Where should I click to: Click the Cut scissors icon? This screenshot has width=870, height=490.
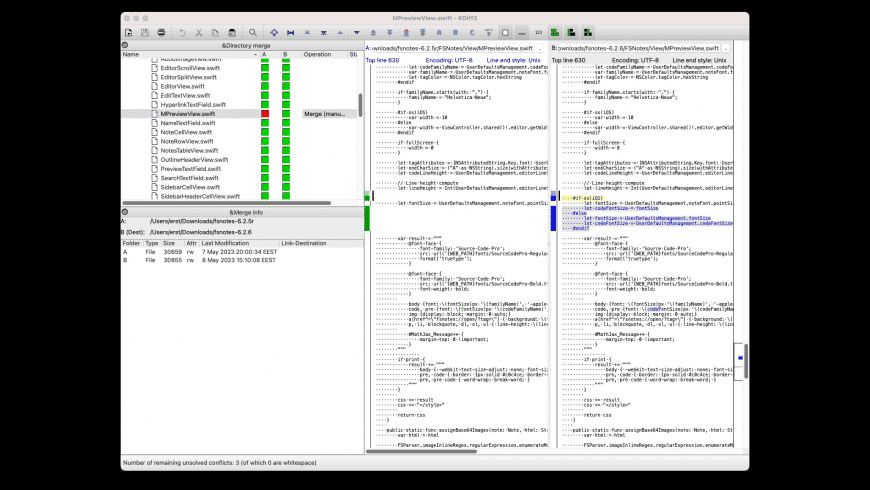click(199, 33)
